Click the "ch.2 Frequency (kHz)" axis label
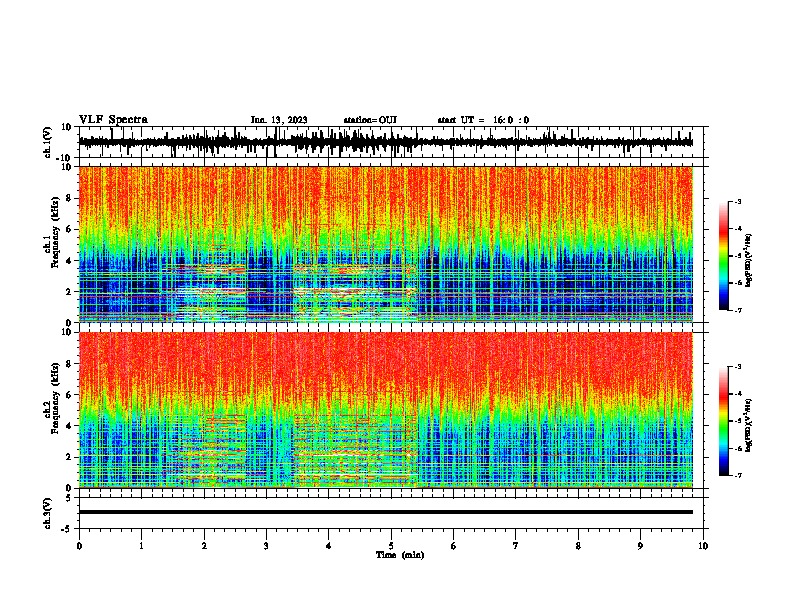The height and width of the screenshot is (612, 792). coord(51,399)
